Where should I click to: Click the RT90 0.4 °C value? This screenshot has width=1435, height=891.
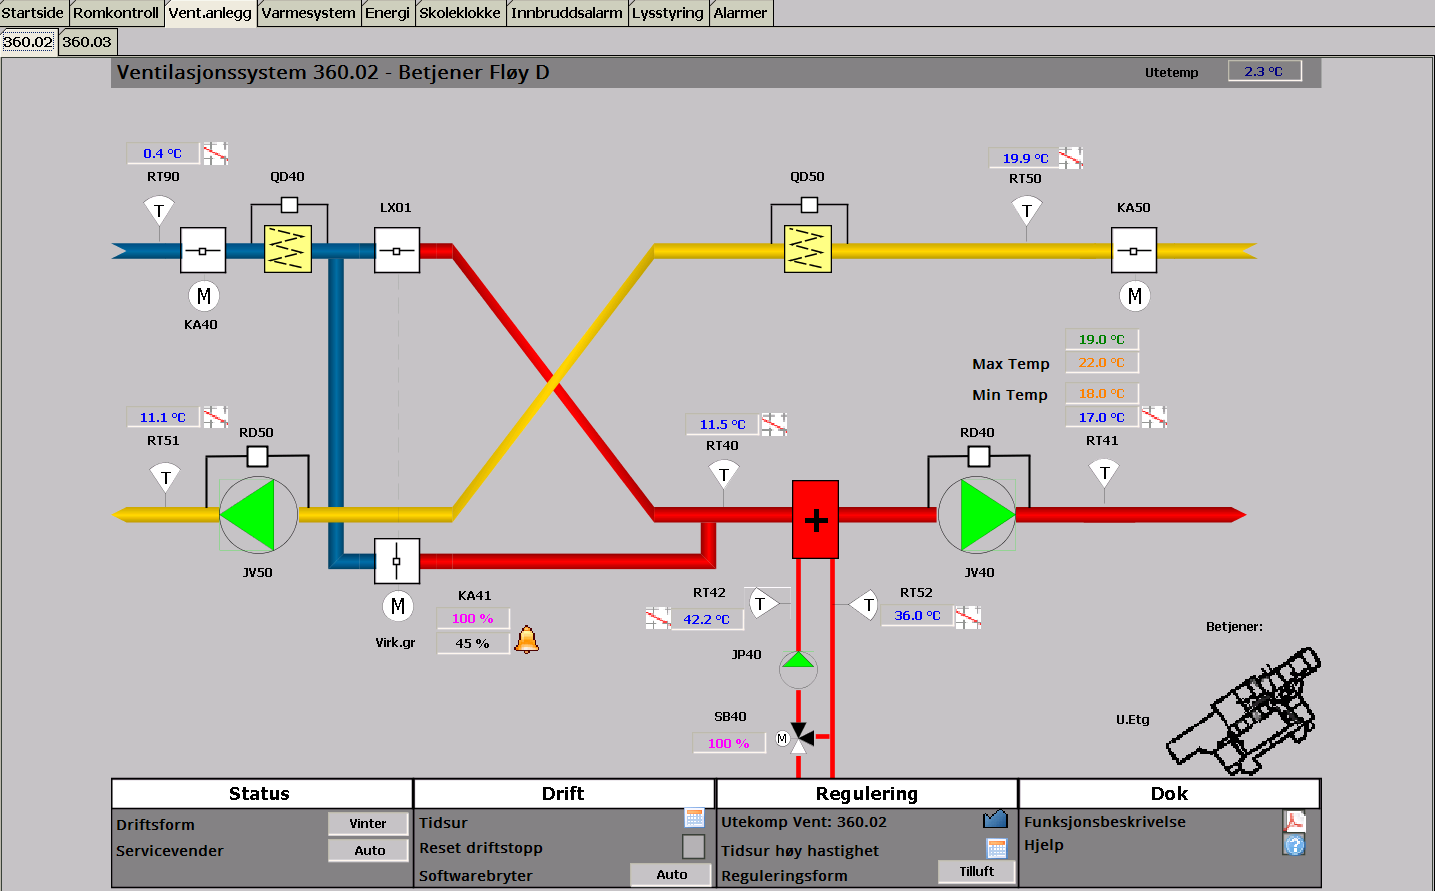(x=163, y=154)
